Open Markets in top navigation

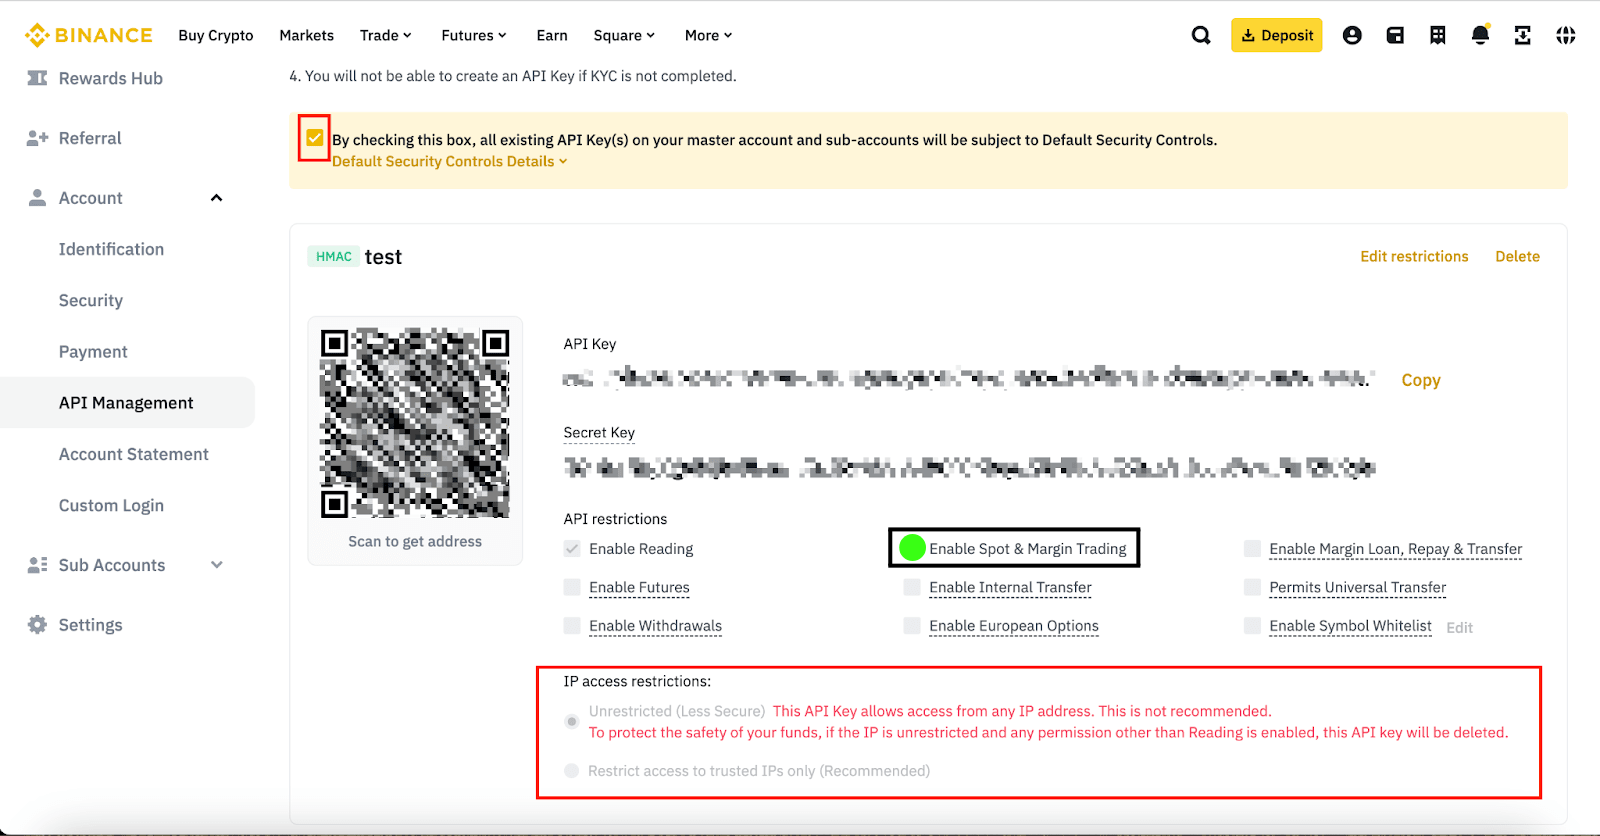click(307, 35)
